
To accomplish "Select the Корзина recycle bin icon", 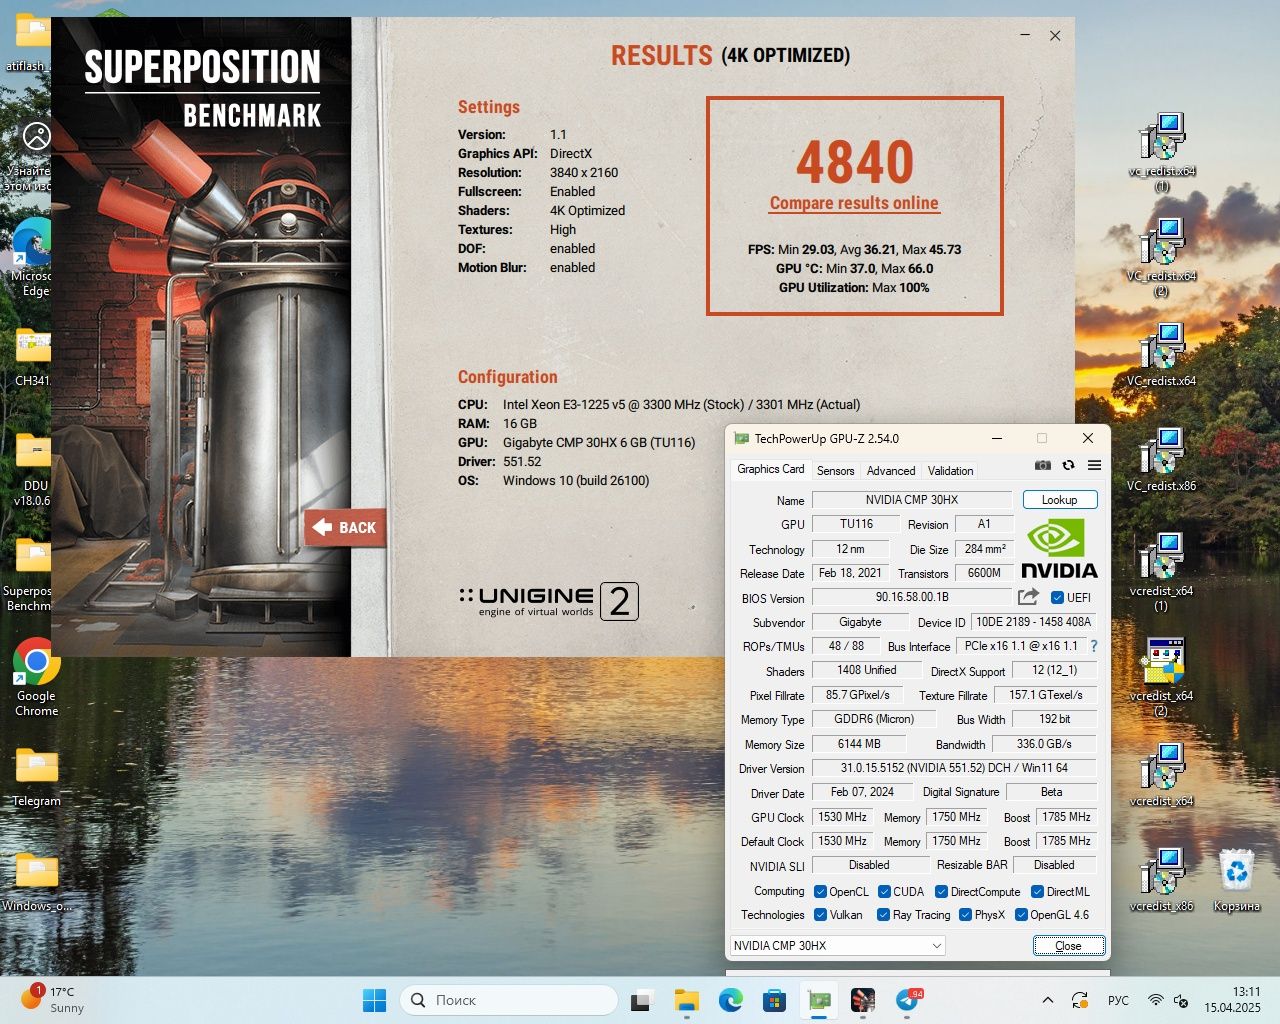I will [1236, 881].
